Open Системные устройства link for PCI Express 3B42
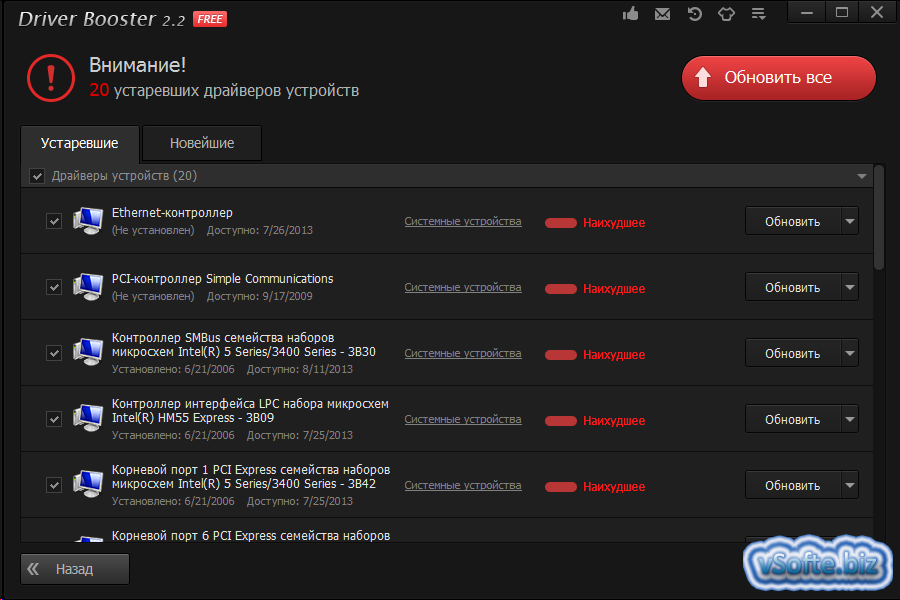The image size is (900, 600). click(x=463, y=485)
